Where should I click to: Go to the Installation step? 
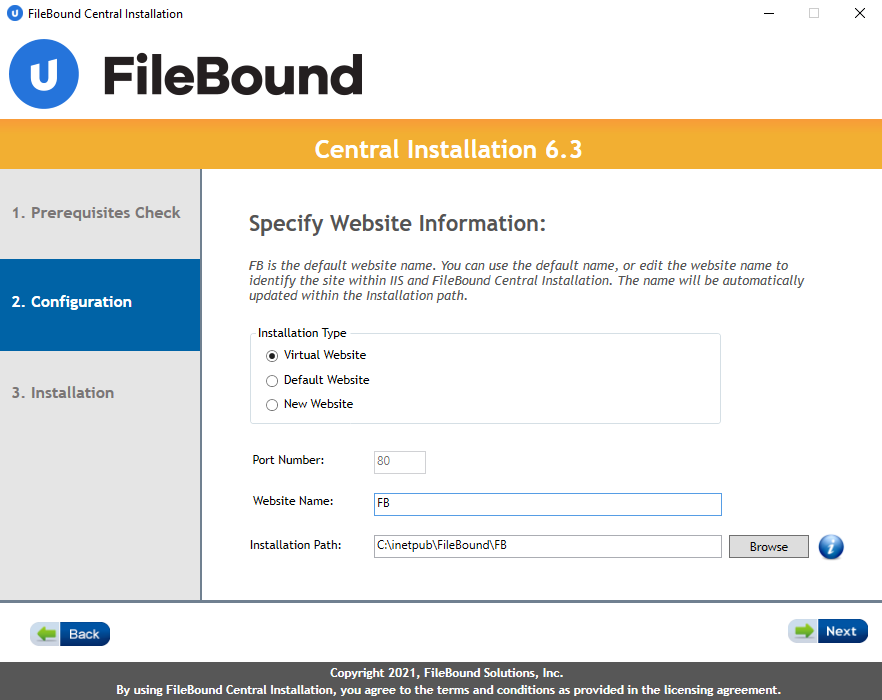tap(63, 393)
